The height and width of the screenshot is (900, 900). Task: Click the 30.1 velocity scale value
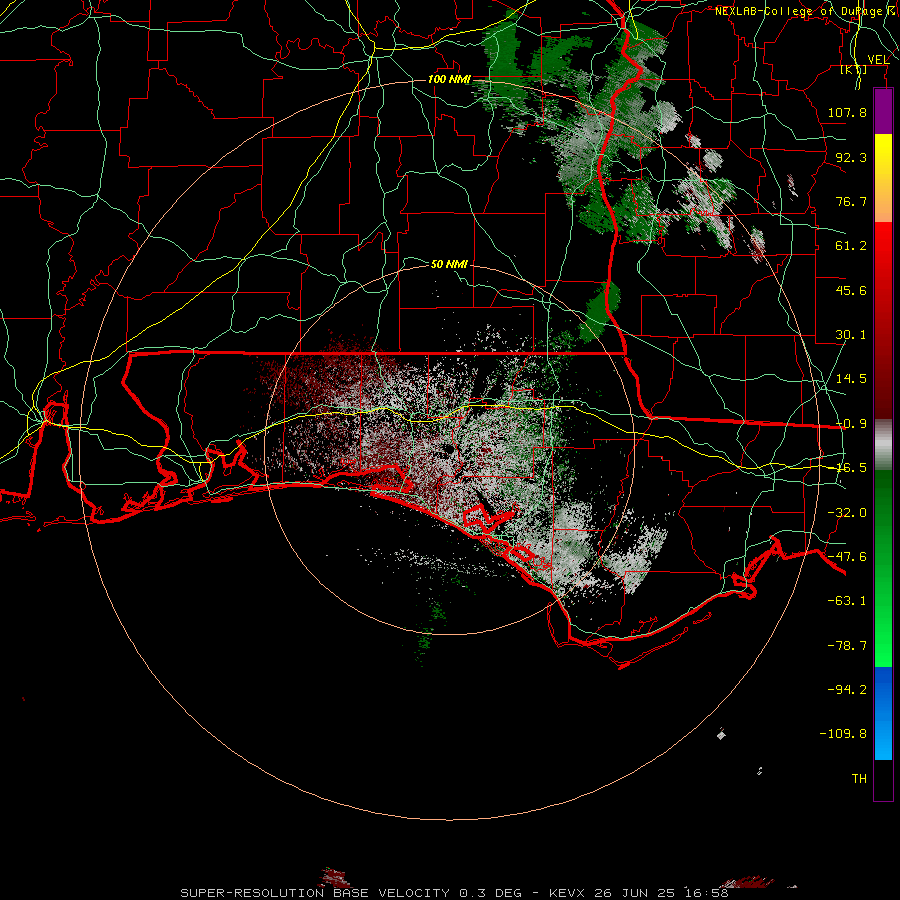pyautogui.click(x=851, y=335)
